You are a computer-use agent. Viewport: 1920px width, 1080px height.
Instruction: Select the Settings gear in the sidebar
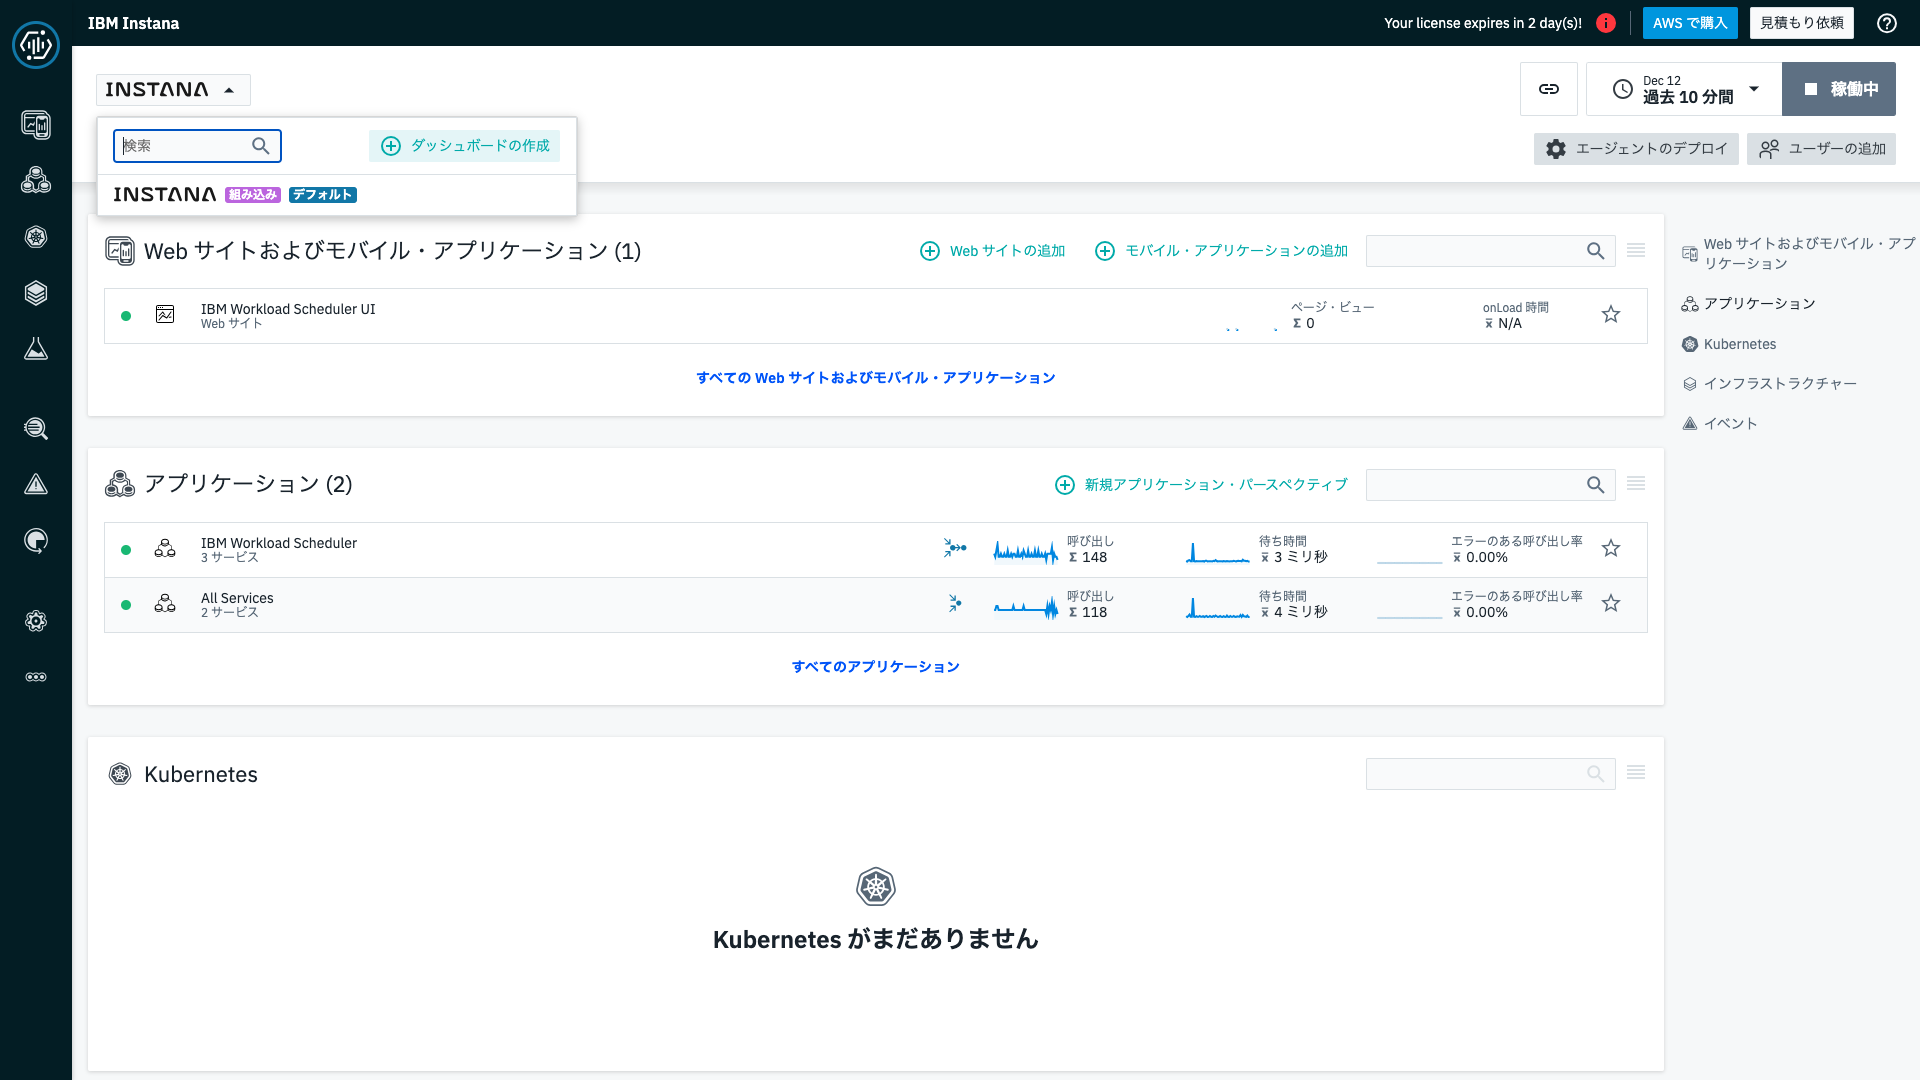point(36,621)
